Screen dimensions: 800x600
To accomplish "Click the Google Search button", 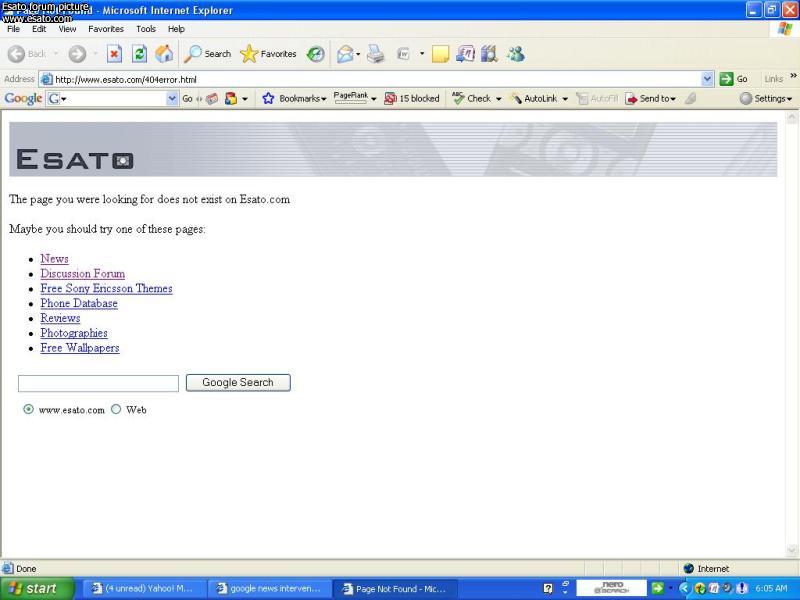I will 238,383.
